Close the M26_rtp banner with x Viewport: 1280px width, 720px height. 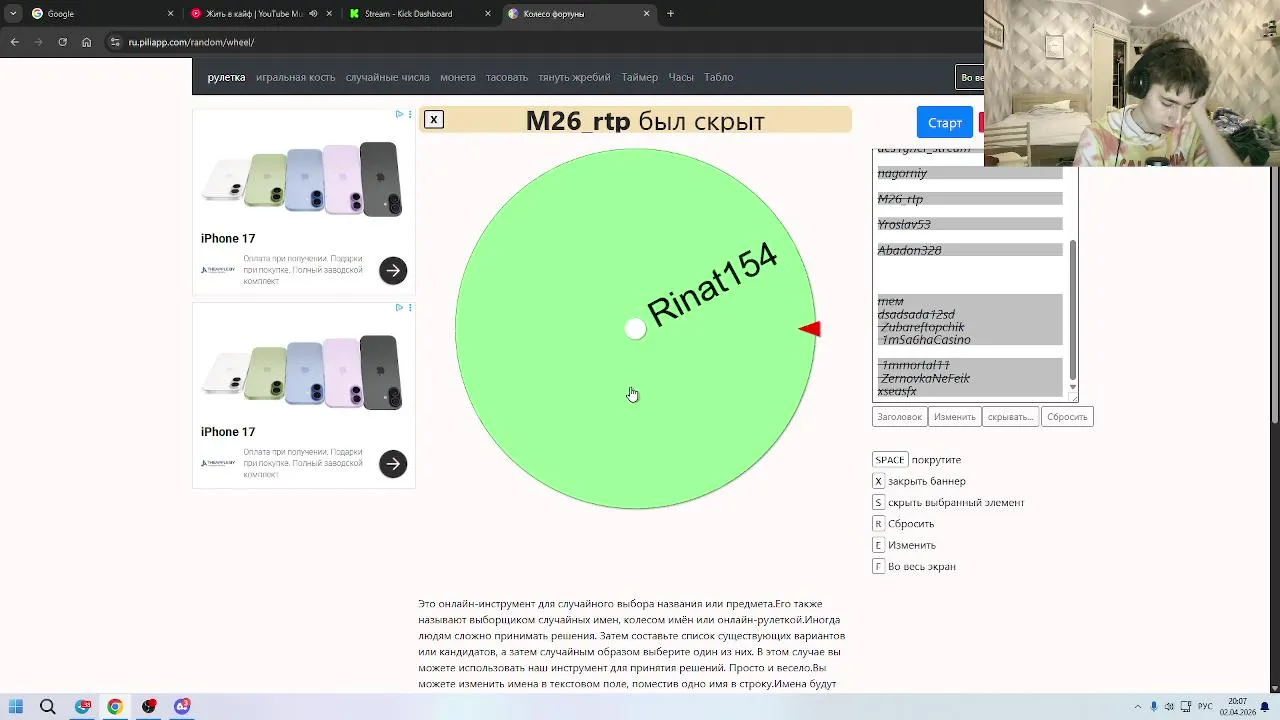coord(433,120)
